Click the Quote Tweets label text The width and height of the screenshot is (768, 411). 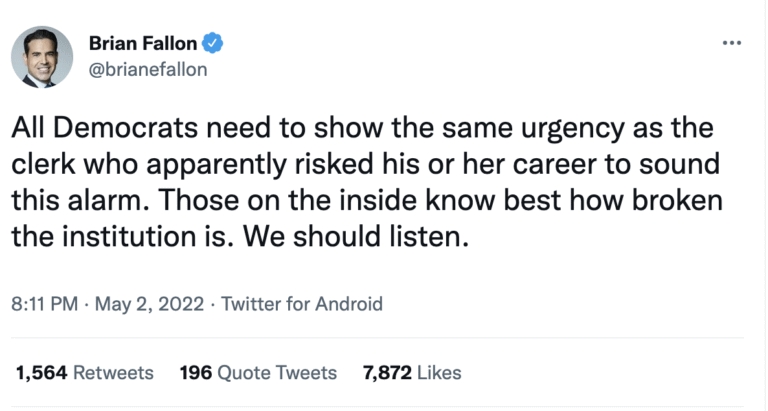click(x=277, y=373)
